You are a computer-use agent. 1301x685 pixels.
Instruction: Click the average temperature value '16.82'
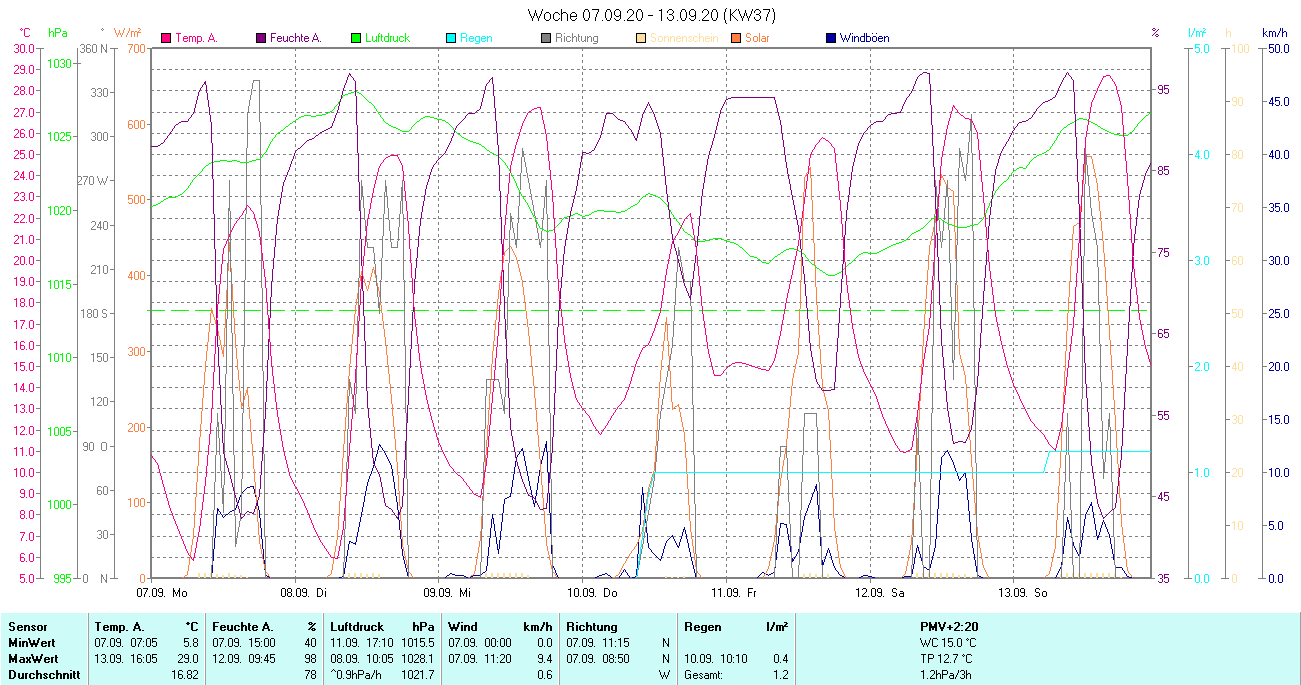[187, 675]
